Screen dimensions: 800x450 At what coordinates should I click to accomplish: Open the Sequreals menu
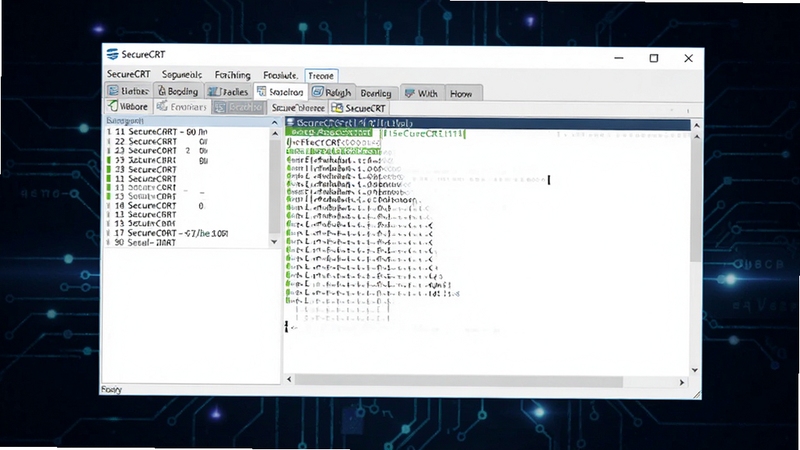point(182,75)
